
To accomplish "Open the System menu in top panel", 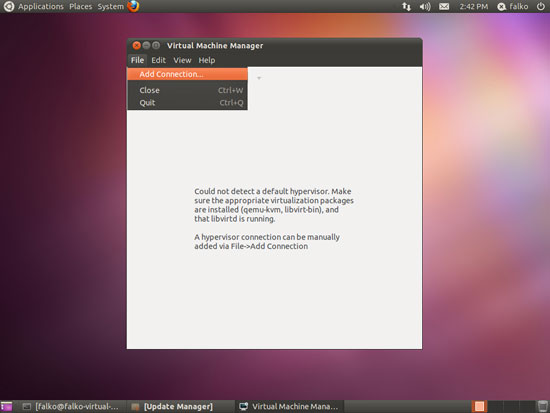I will pyautogui.click(x=110, y=6).
